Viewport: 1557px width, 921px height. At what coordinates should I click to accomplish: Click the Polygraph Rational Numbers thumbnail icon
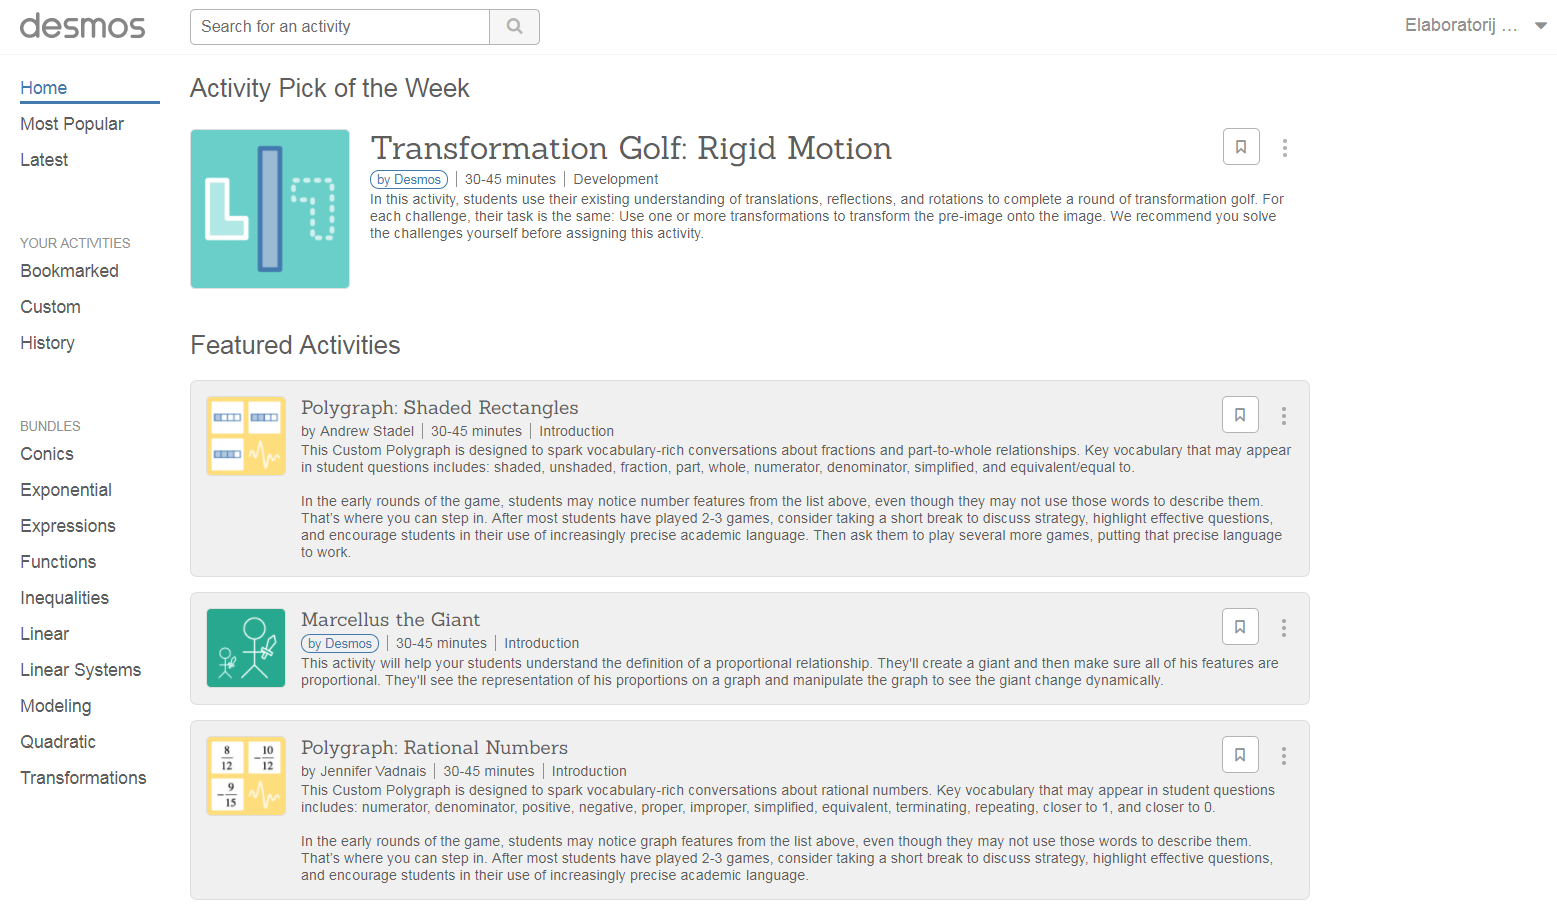(x=246, y=776)
